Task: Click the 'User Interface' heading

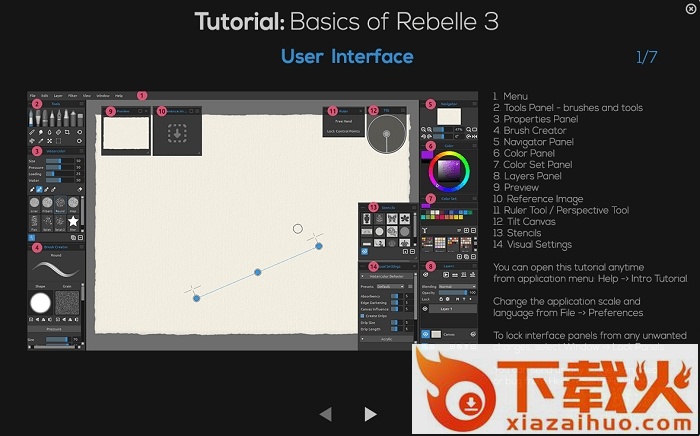Action: 347,57
